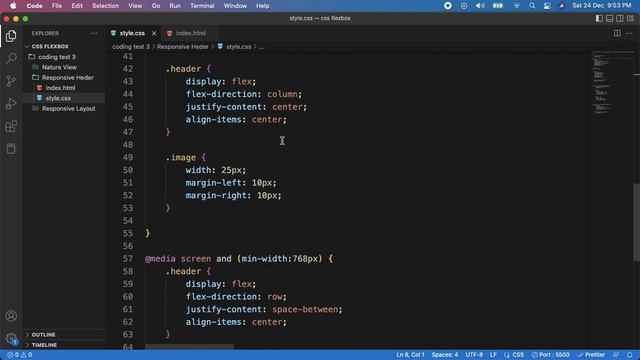Change encoding via UTF-8 status item
This screenshot has height=360, width=640.
474,355
